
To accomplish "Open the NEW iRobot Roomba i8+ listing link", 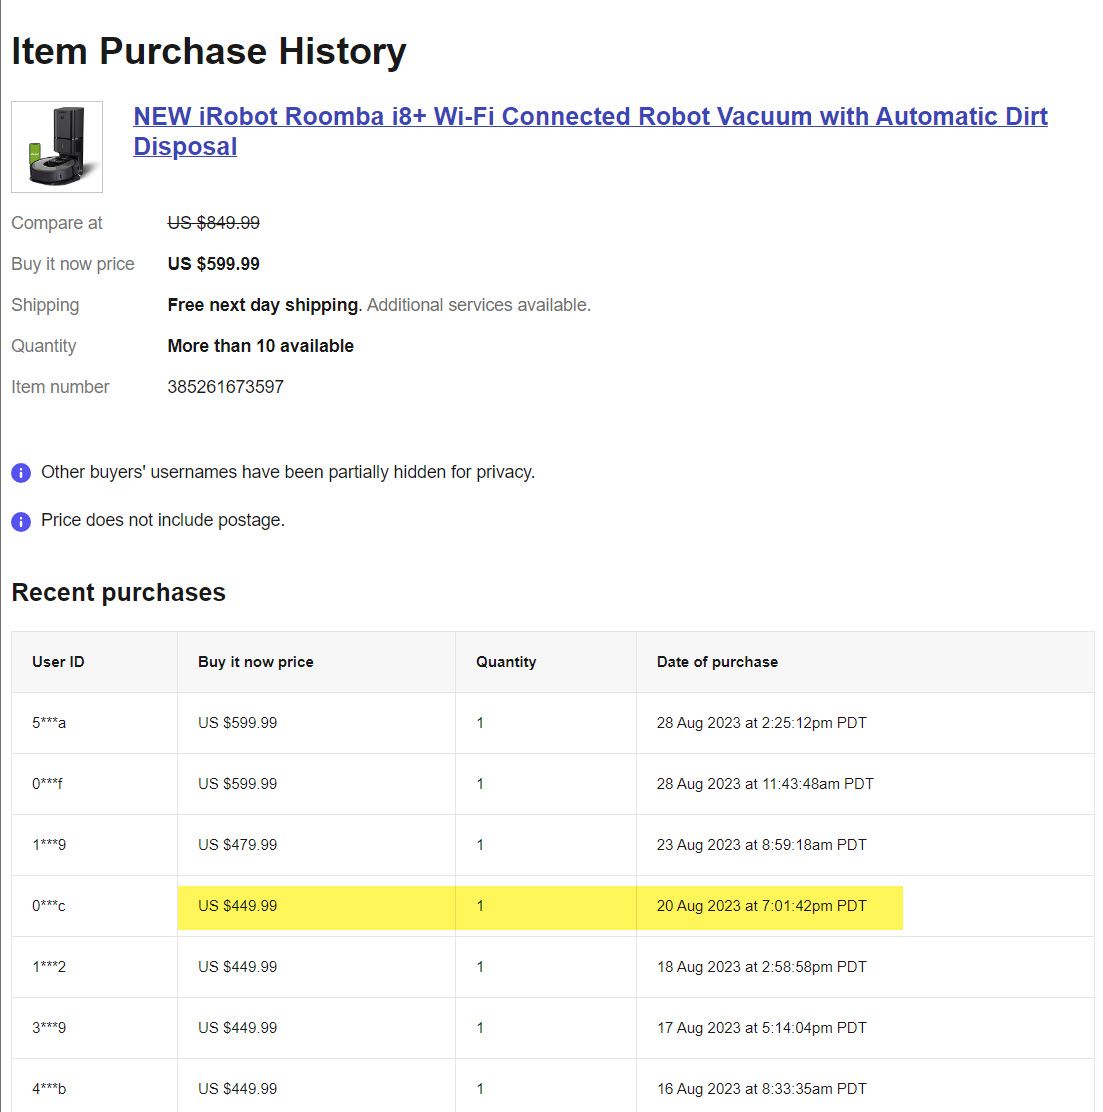I will (590, 117).
